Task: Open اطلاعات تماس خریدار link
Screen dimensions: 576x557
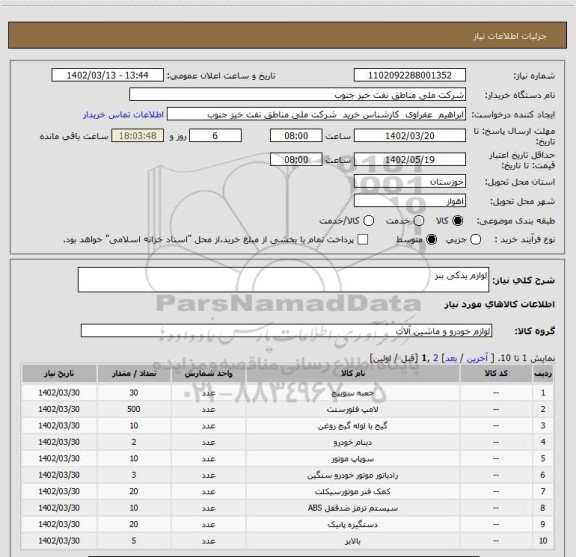Action: [123, 115]
